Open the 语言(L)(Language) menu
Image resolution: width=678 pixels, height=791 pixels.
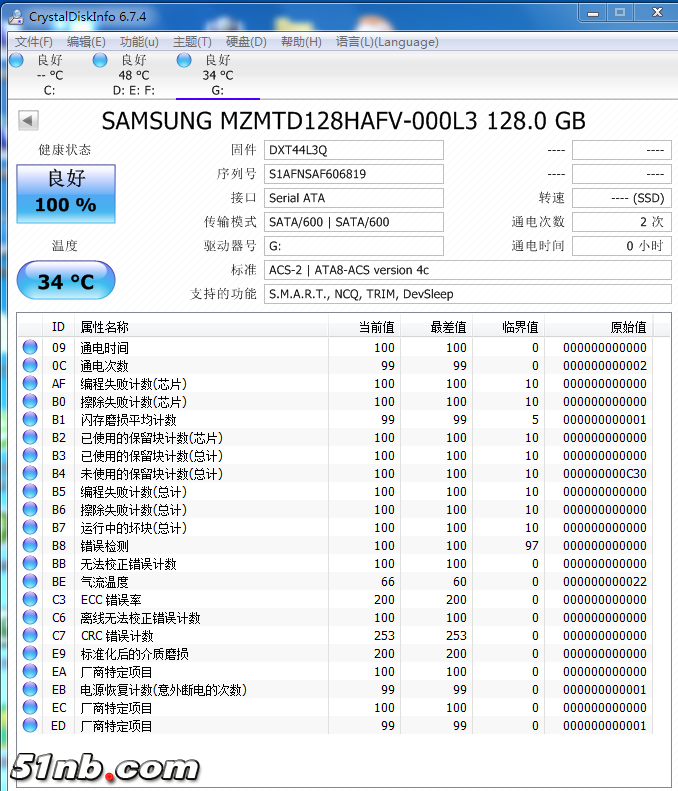[x=387, y=42]
